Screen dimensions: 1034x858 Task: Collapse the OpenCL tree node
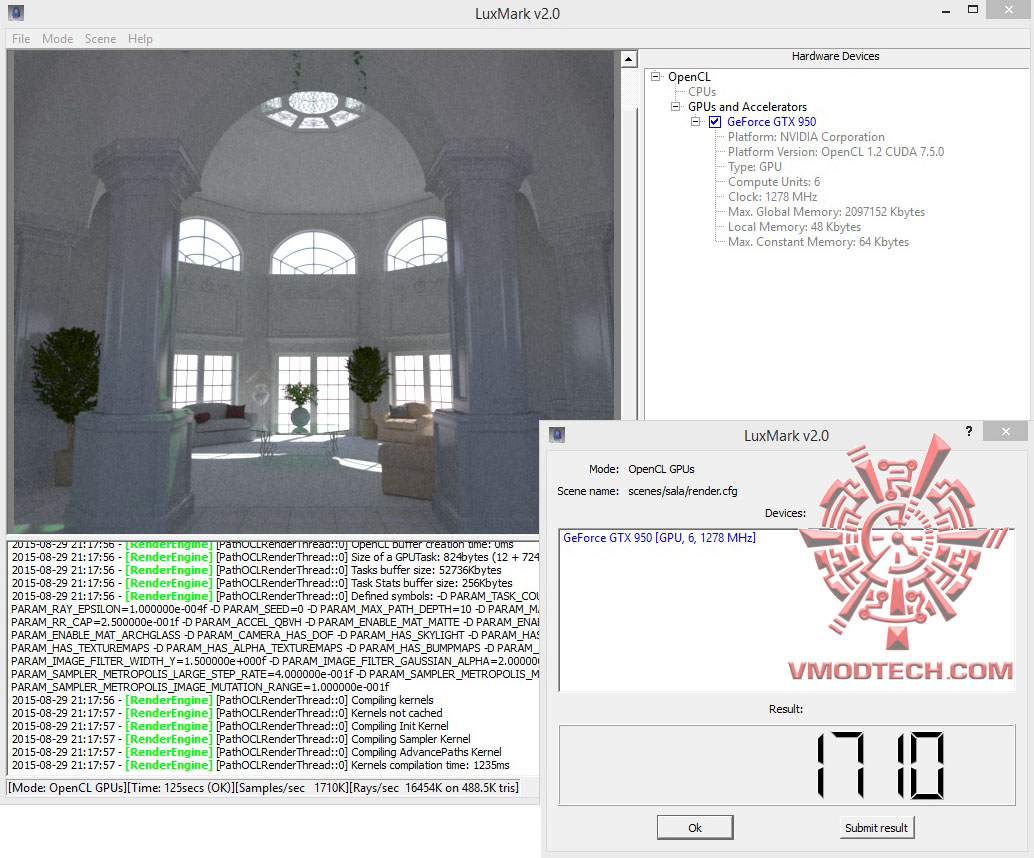[x=655, y=77]
